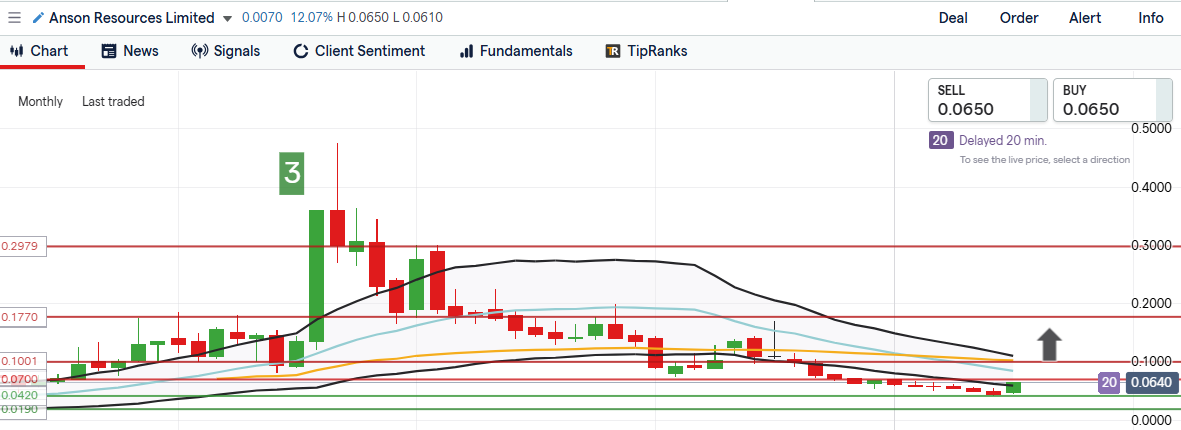Click the green number 3 chart marker
Screen dimensions: 1181x430
(291, 172)
